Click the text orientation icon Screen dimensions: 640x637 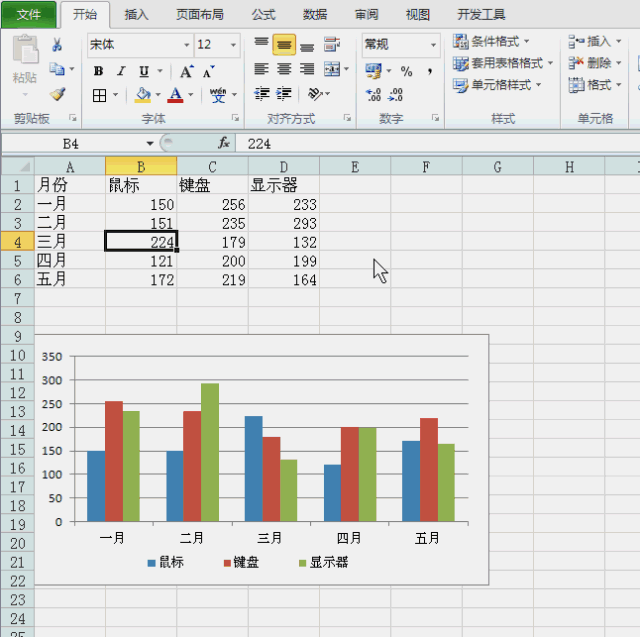[x=315, y=94]
